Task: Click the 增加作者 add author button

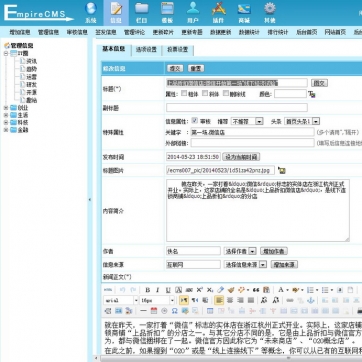Action: 274,251
